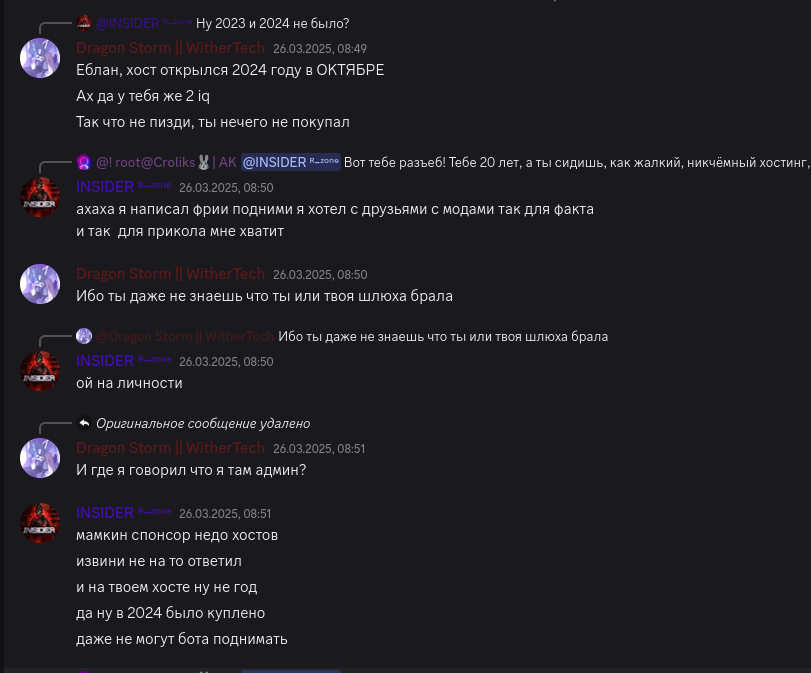811x673 pixels.
Task: Click 'Оригинальное сообщение удалено' reply notice
Action: pyautogui.click(x=203, y=423)
